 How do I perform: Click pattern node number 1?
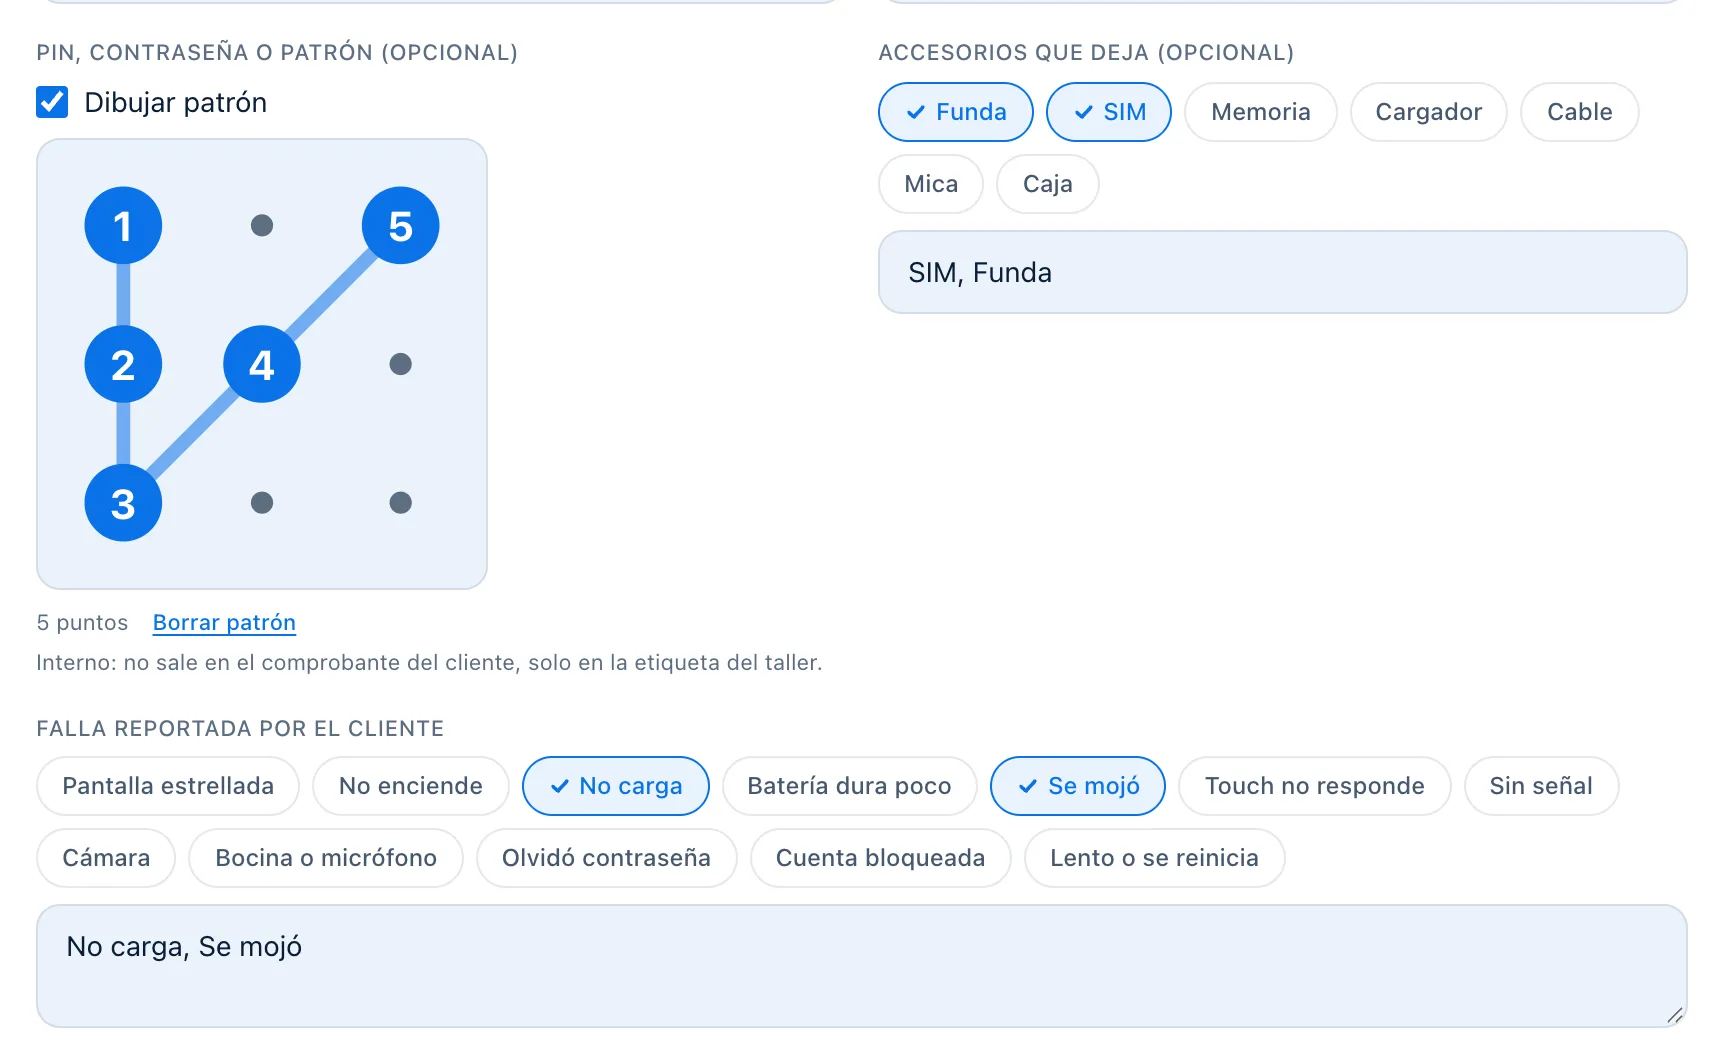coord(123,226)
